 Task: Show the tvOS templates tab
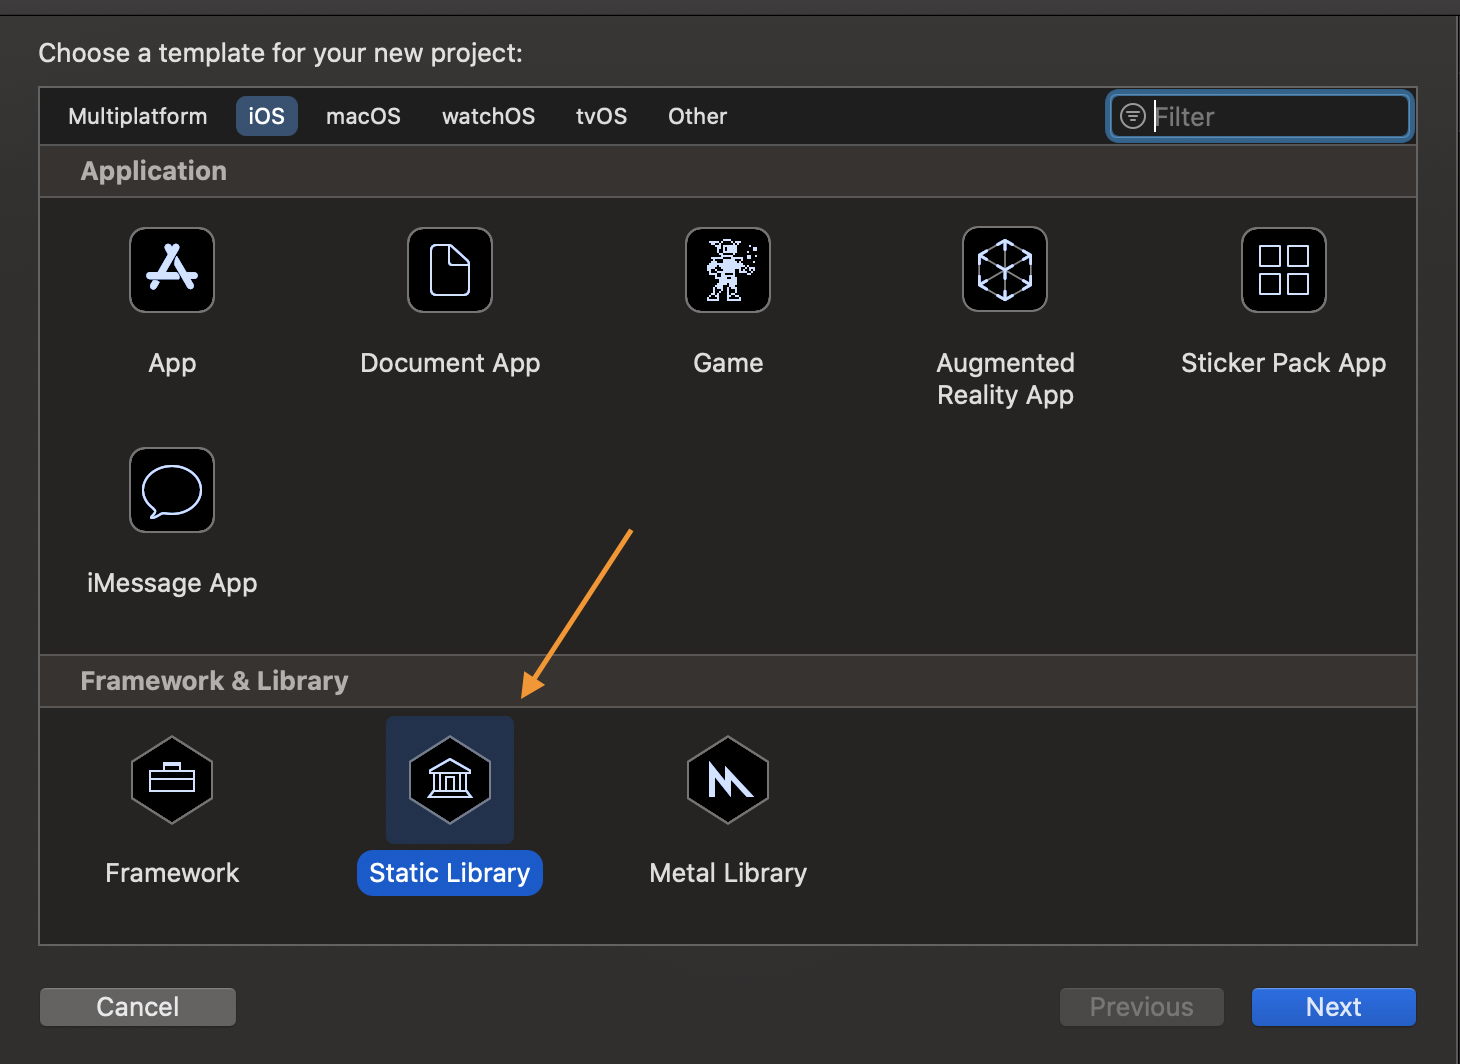pos(601,117)
